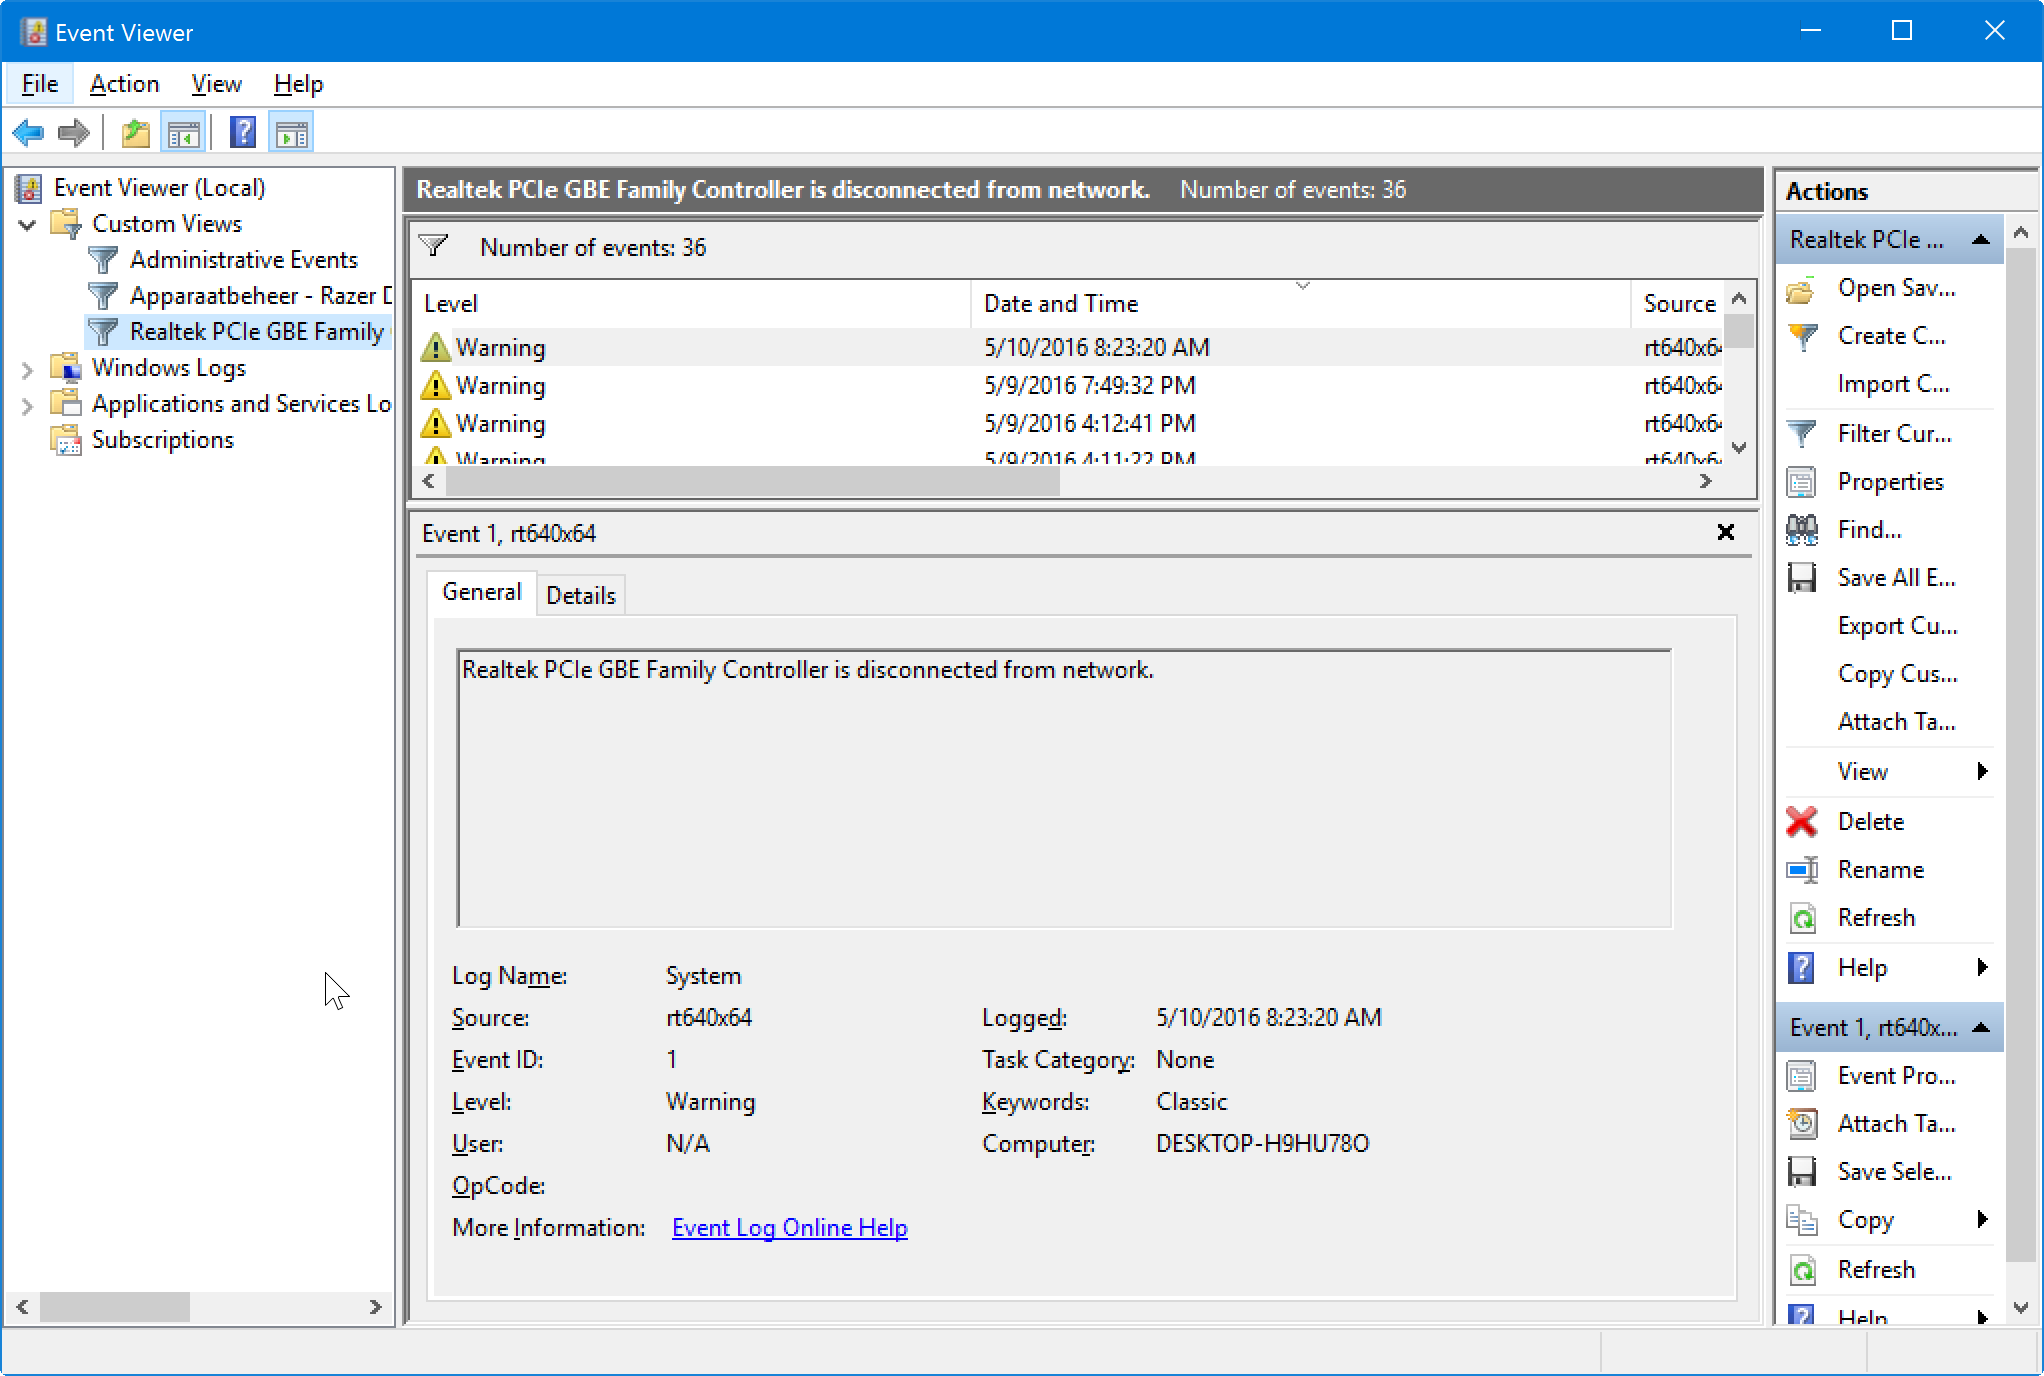Collapse the Custom Views tree node

[28, 224]
